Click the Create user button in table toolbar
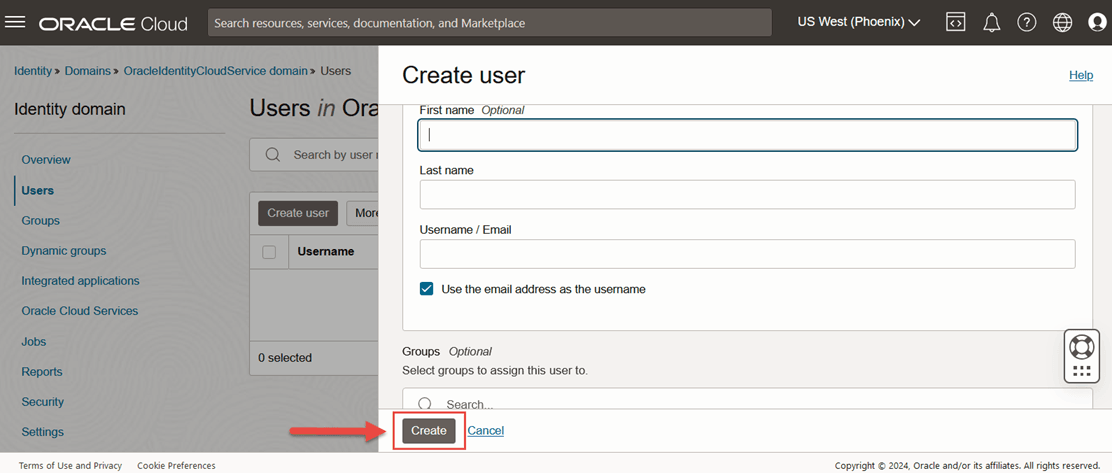This screenshot has width=1112, height=473. coord(298,213)
